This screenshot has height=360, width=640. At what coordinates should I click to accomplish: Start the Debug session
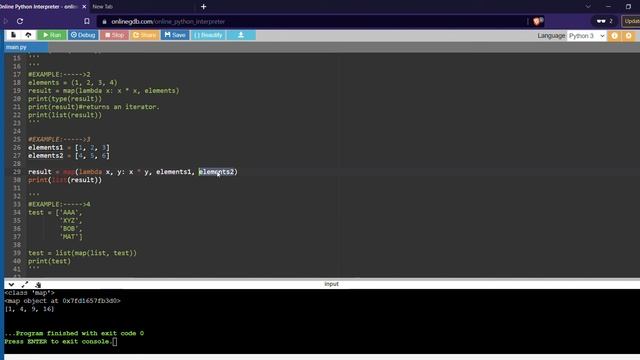[x=83, y=35]
